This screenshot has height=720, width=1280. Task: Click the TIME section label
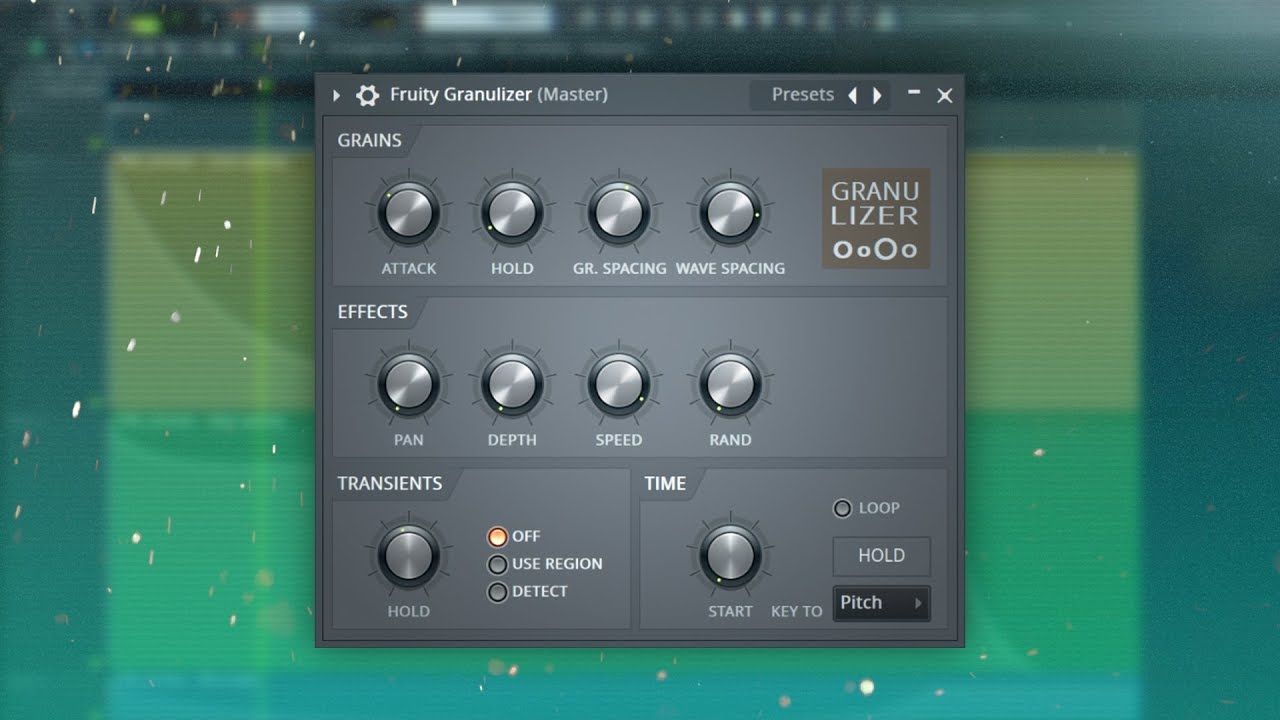(665, 483)
